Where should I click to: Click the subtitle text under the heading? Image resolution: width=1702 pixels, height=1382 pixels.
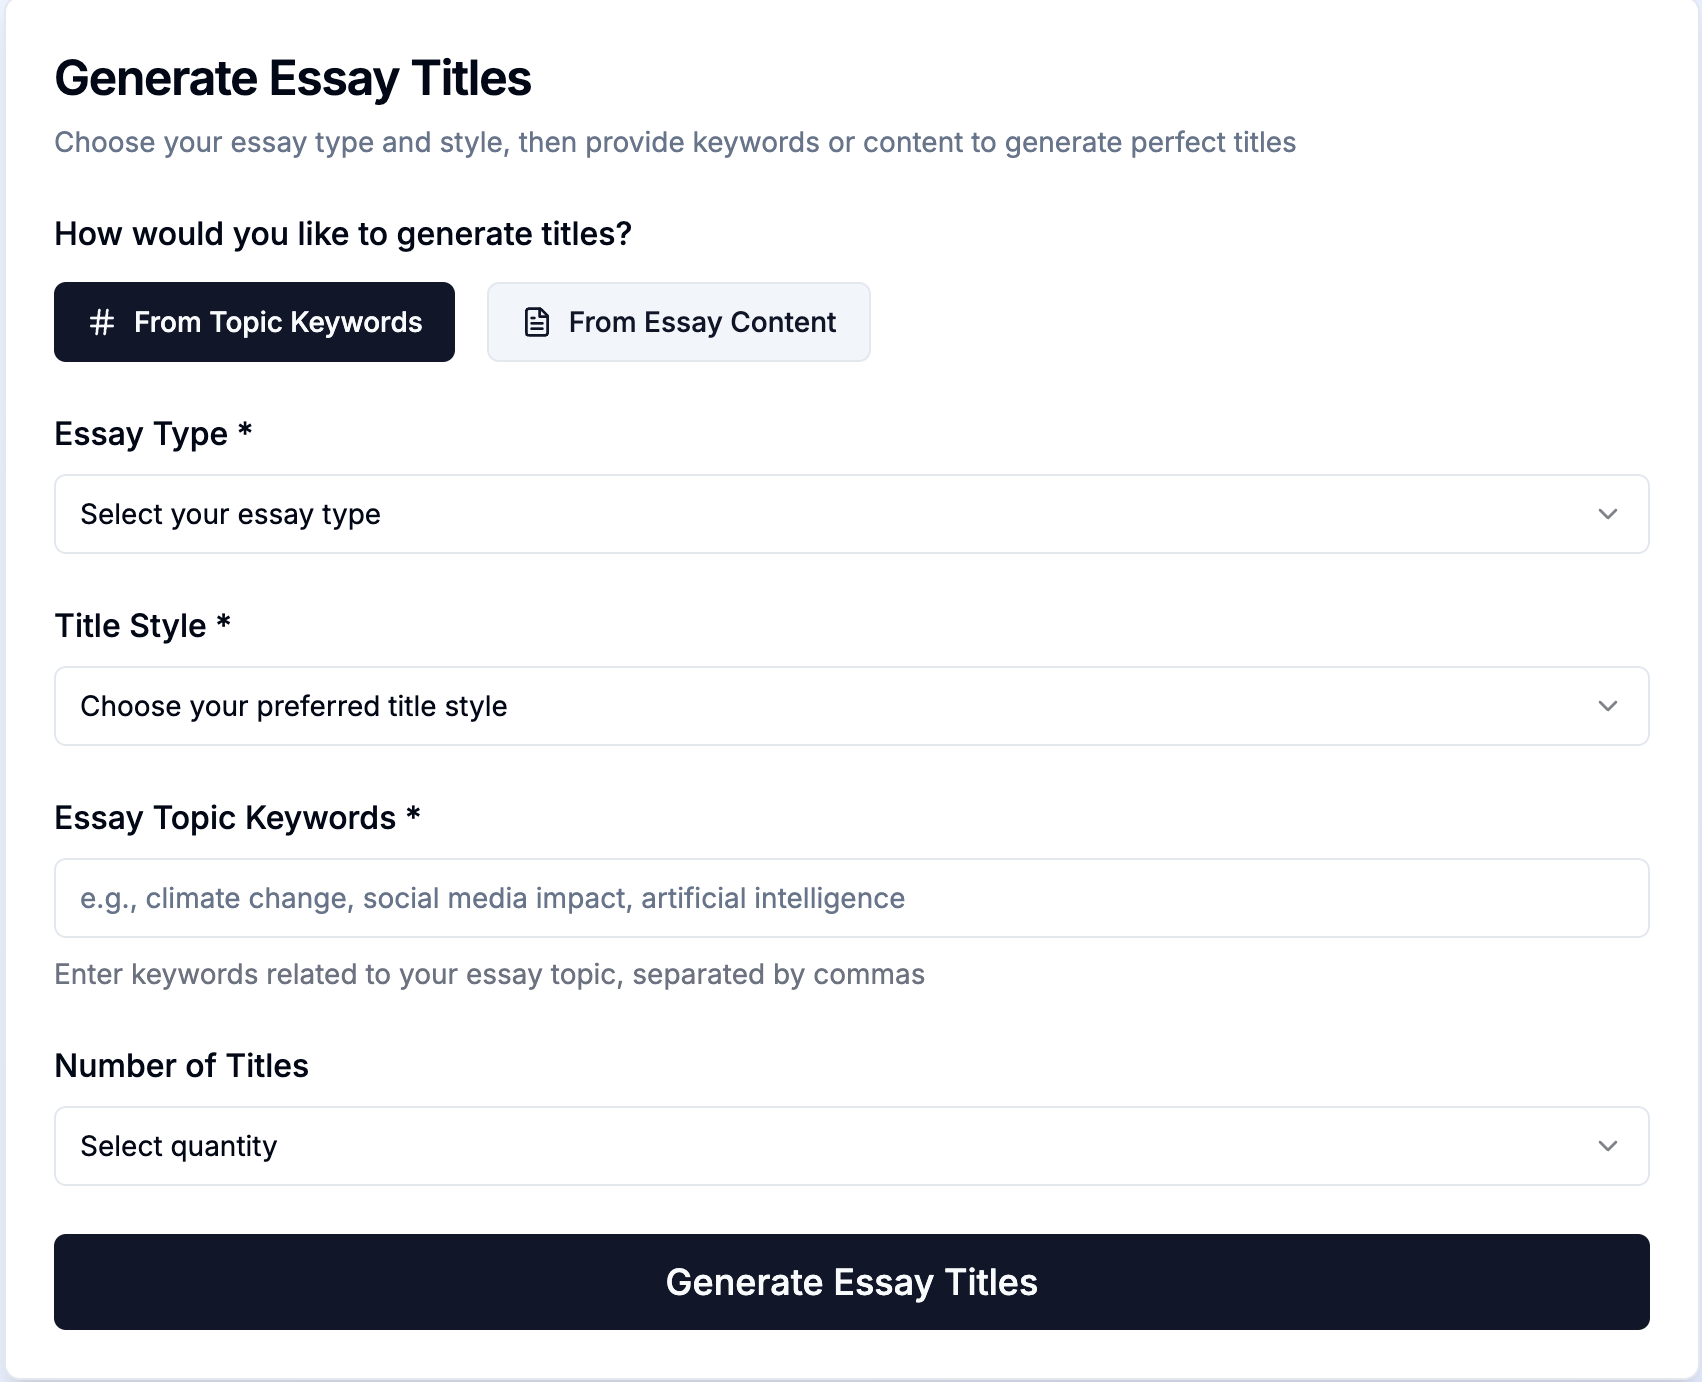675,142
